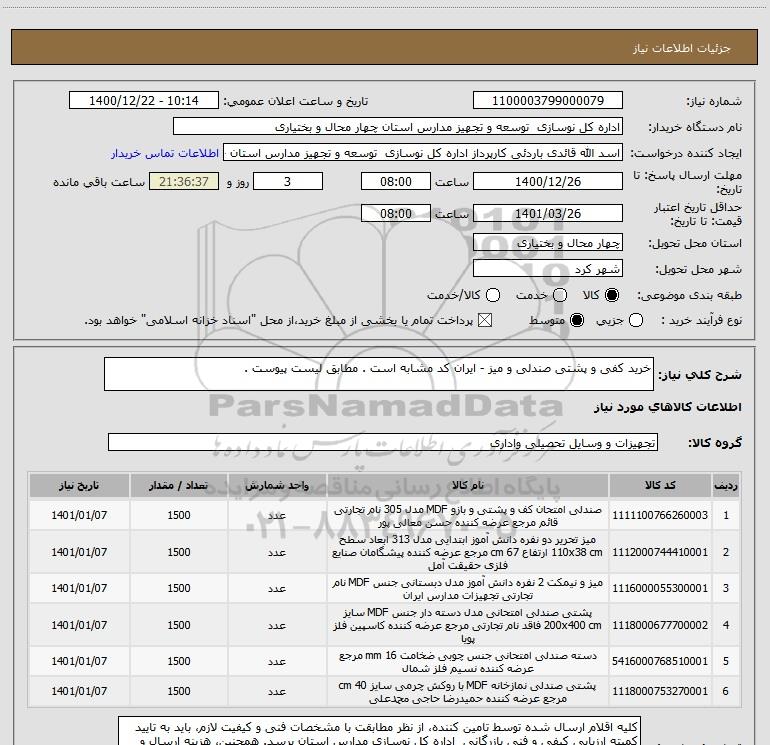Choose the جزیی purchase process option
This screenshot has height=745, width=770.
(x=636, y=320)
